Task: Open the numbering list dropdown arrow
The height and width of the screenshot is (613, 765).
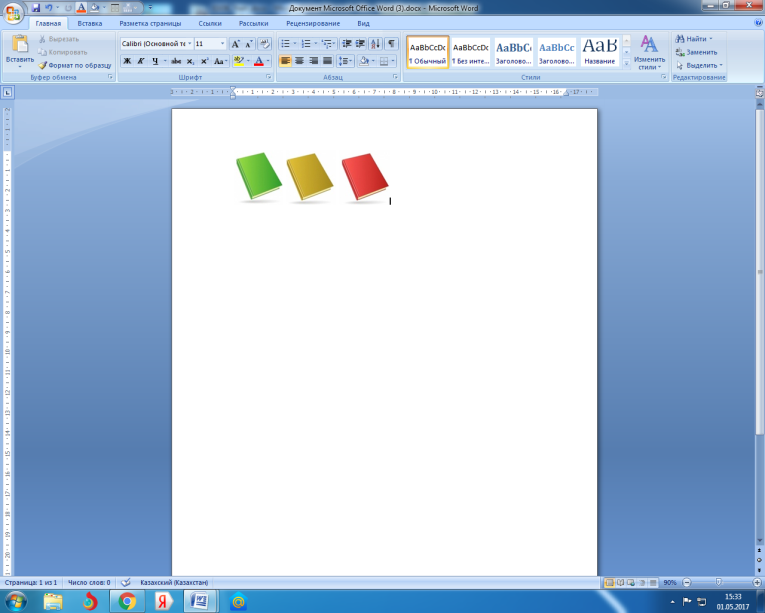Action: 316,44
